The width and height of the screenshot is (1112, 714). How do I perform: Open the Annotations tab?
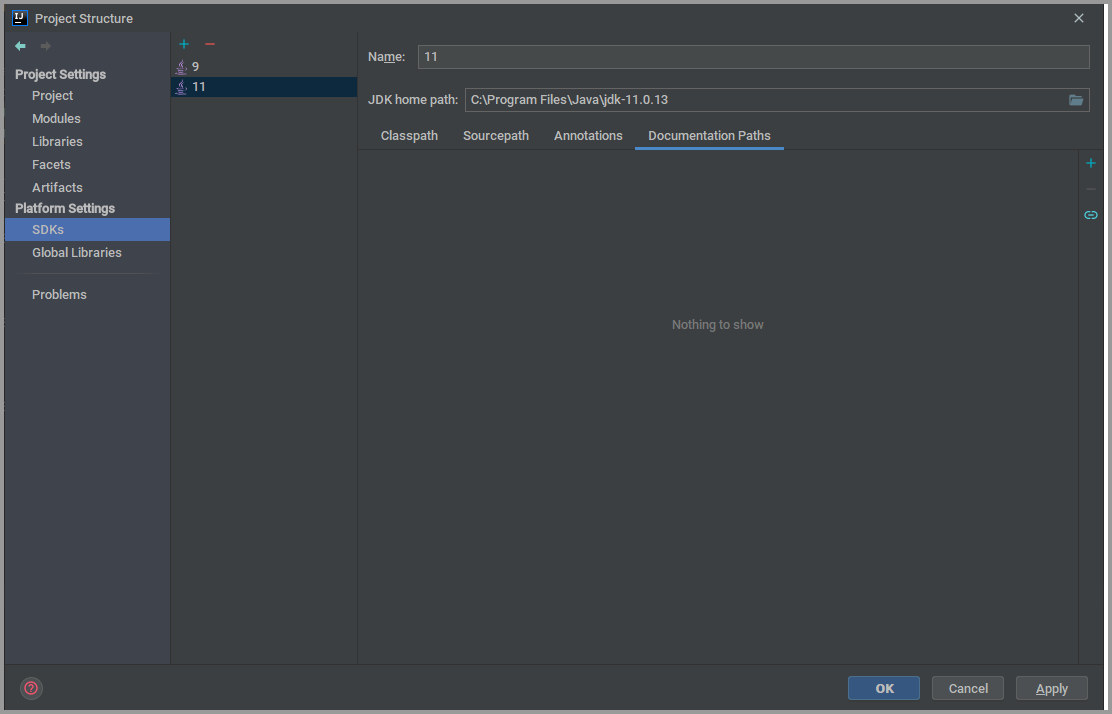click(x=588, y=136)
